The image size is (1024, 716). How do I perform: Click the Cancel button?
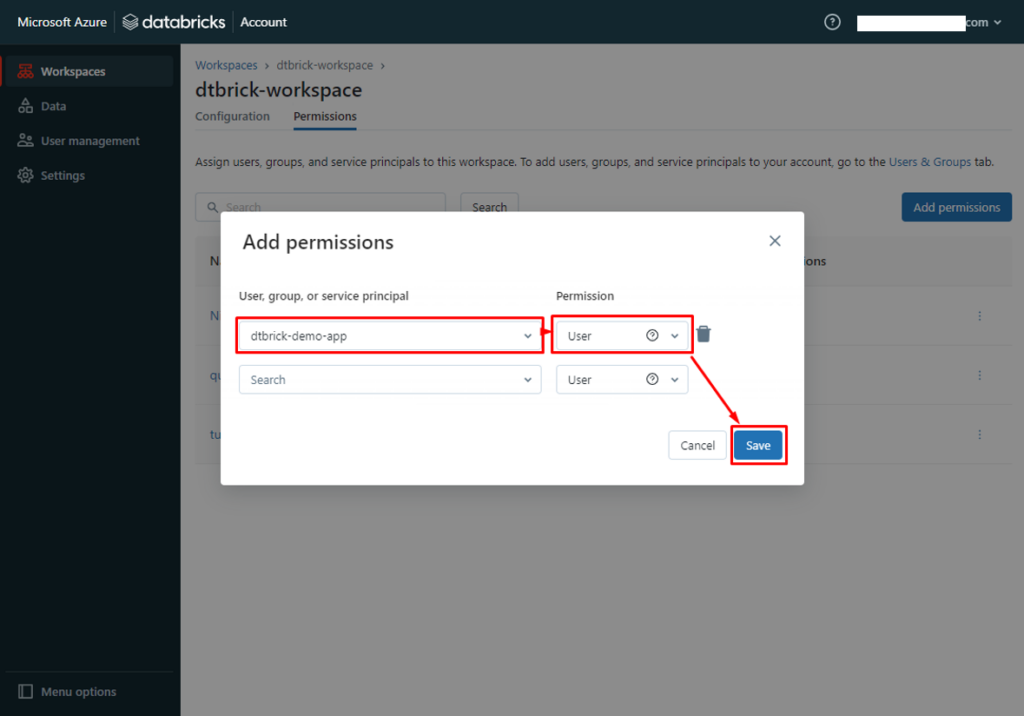(697, 445)
